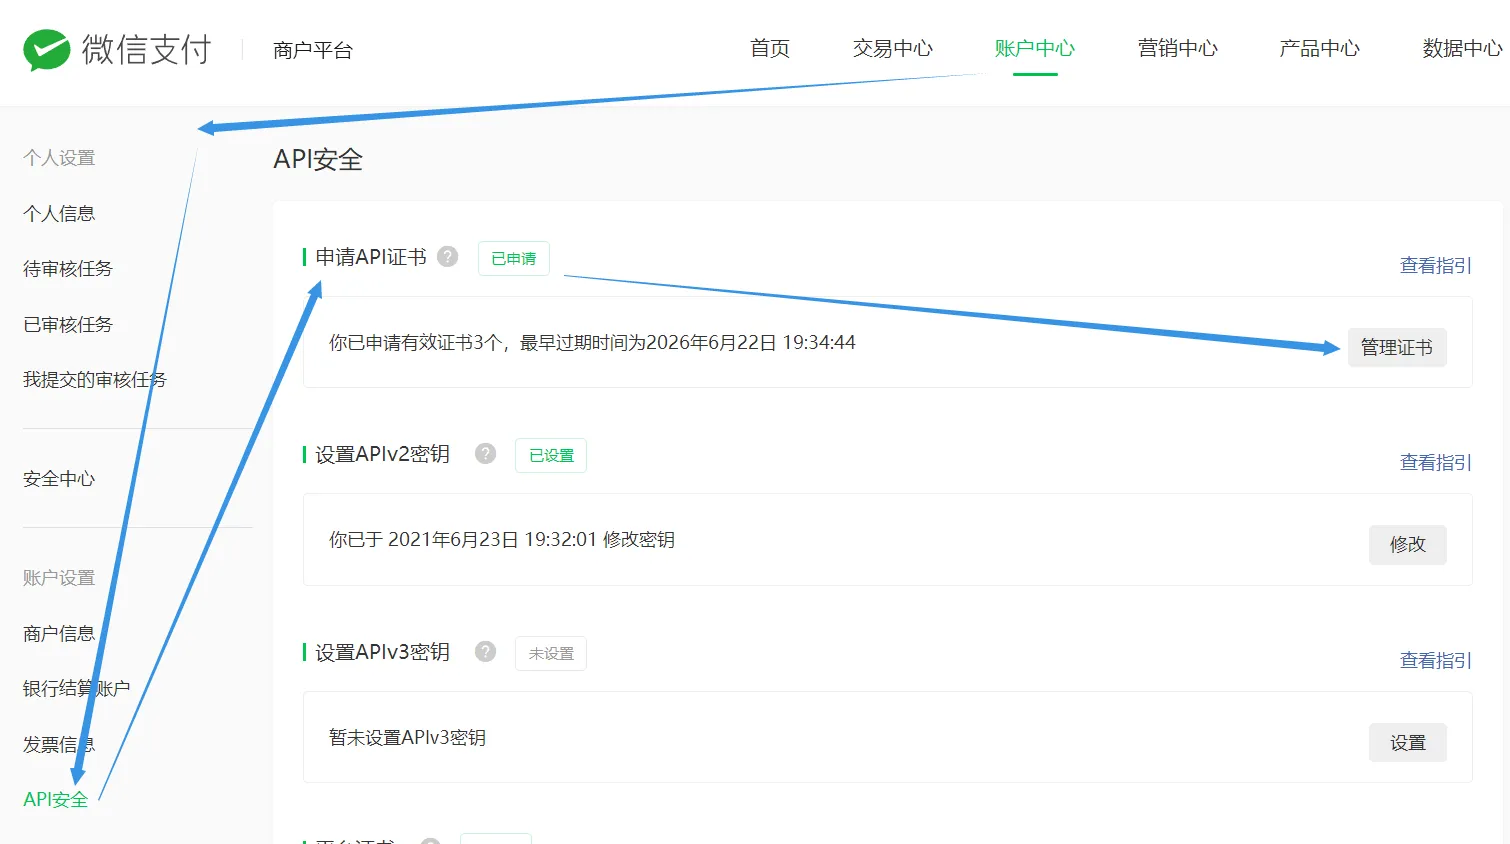This screenshot has height=844, width=1510.
Task: Go to 营销中心 tab
Action: (1177, 48)
